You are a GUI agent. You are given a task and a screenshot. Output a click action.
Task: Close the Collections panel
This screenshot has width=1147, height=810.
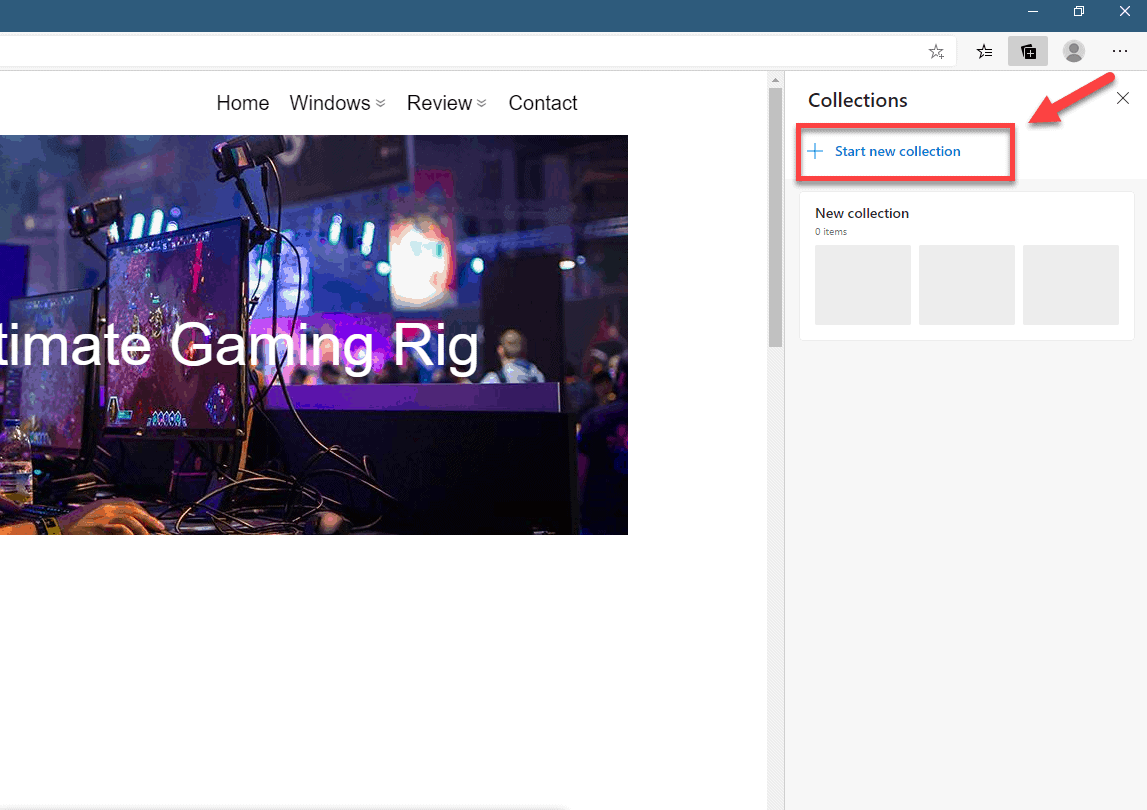pyautogui.click(x=1123, y=98)
